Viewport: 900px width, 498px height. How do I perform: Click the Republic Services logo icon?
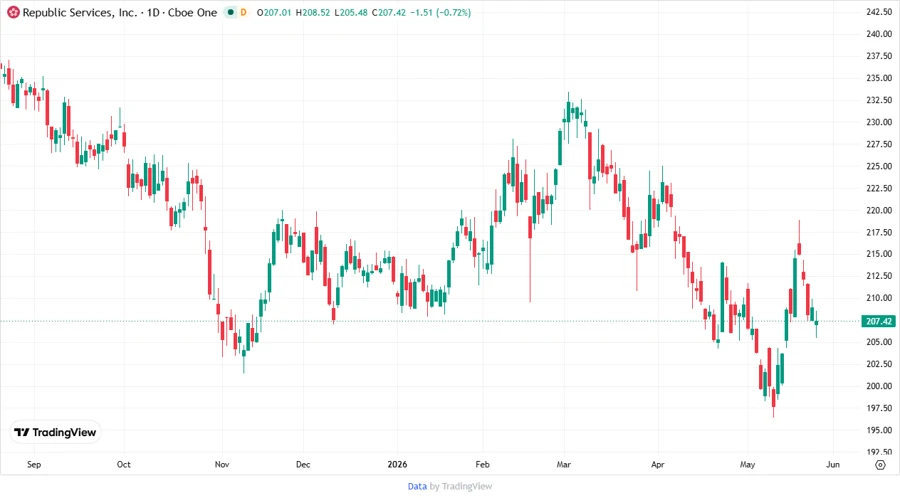coord(13,12)
